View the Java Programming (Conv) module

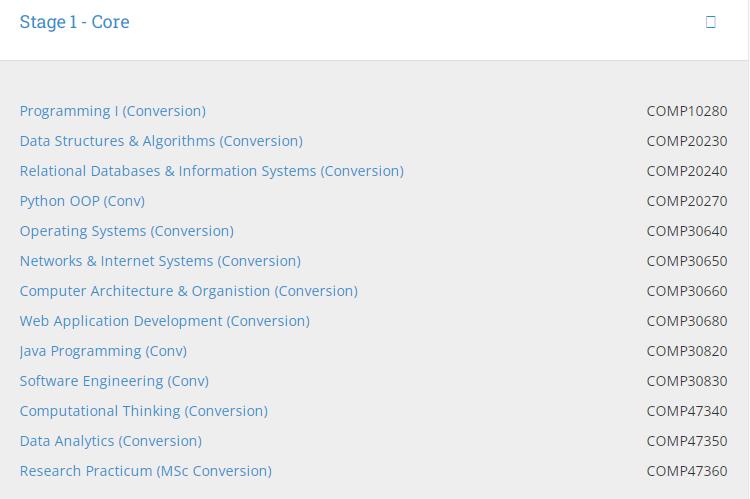coord(103,351)
